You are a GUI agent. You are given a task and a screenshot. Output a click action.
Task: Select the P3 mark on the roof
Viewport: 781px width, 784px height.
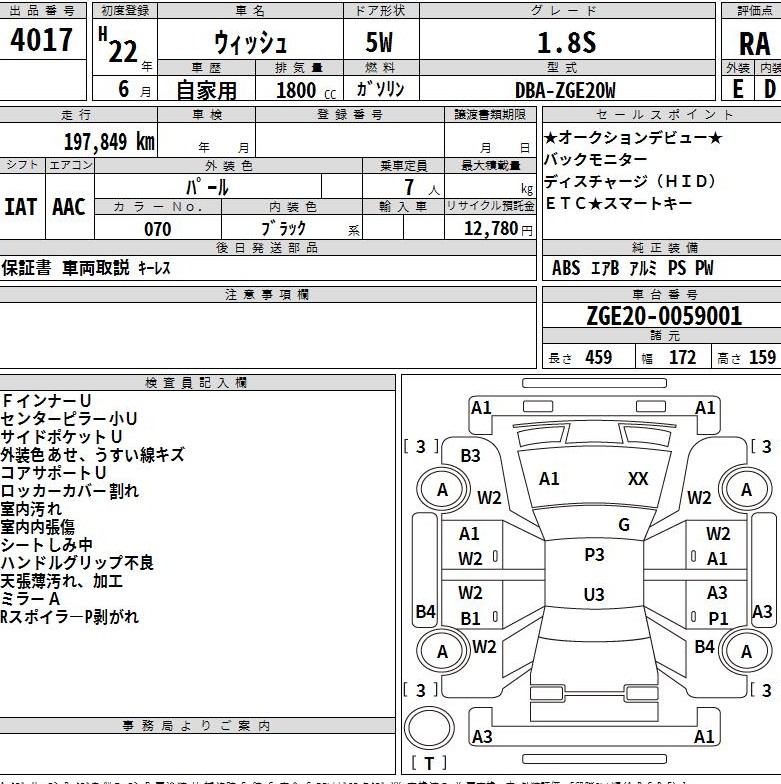594,554
